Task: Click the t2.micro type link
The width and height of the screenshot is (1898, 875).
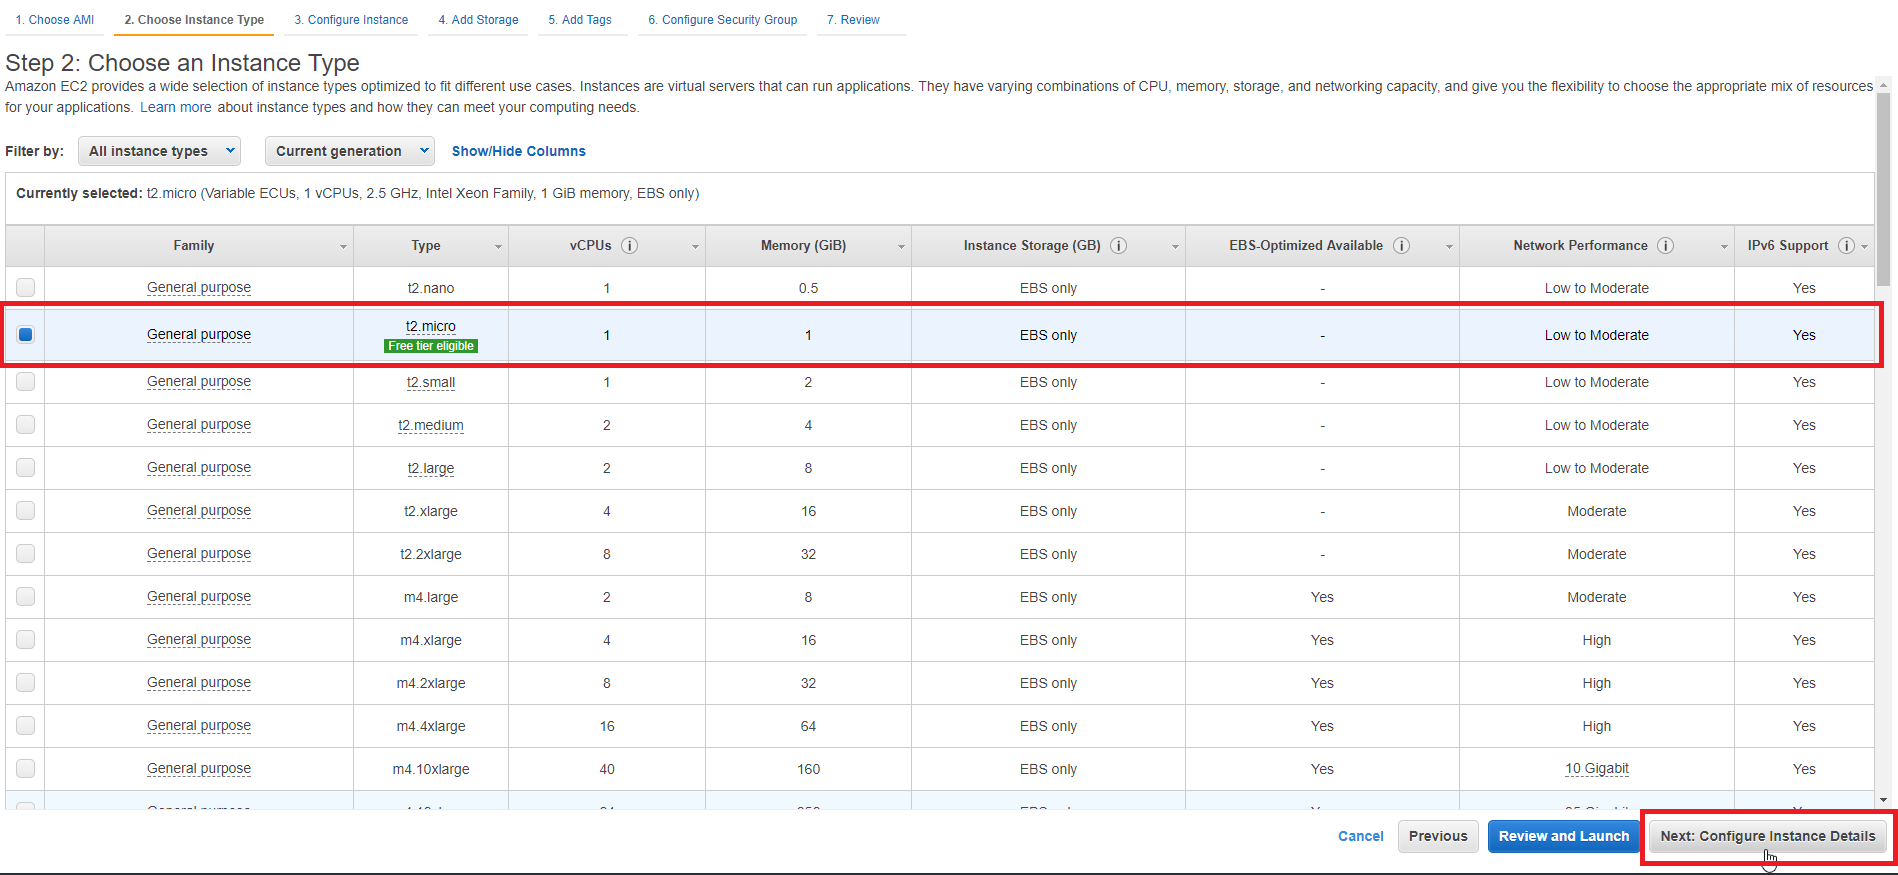Action: 431,326
